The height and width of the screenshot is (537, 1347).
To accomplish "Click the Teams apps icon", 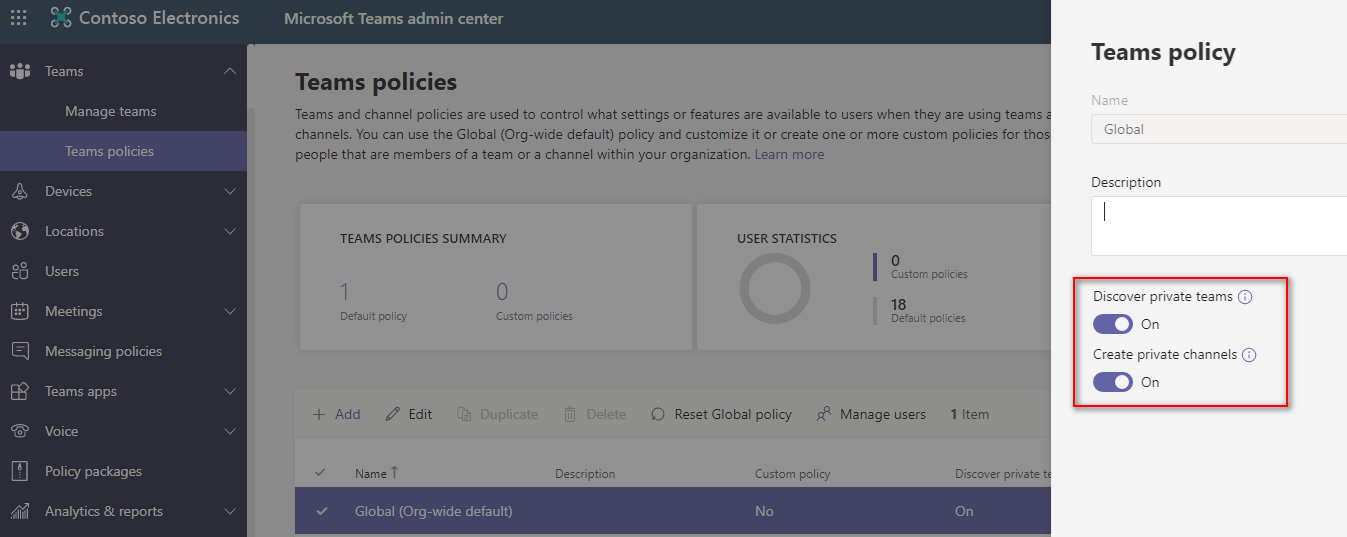I will [x=20, y=391].
